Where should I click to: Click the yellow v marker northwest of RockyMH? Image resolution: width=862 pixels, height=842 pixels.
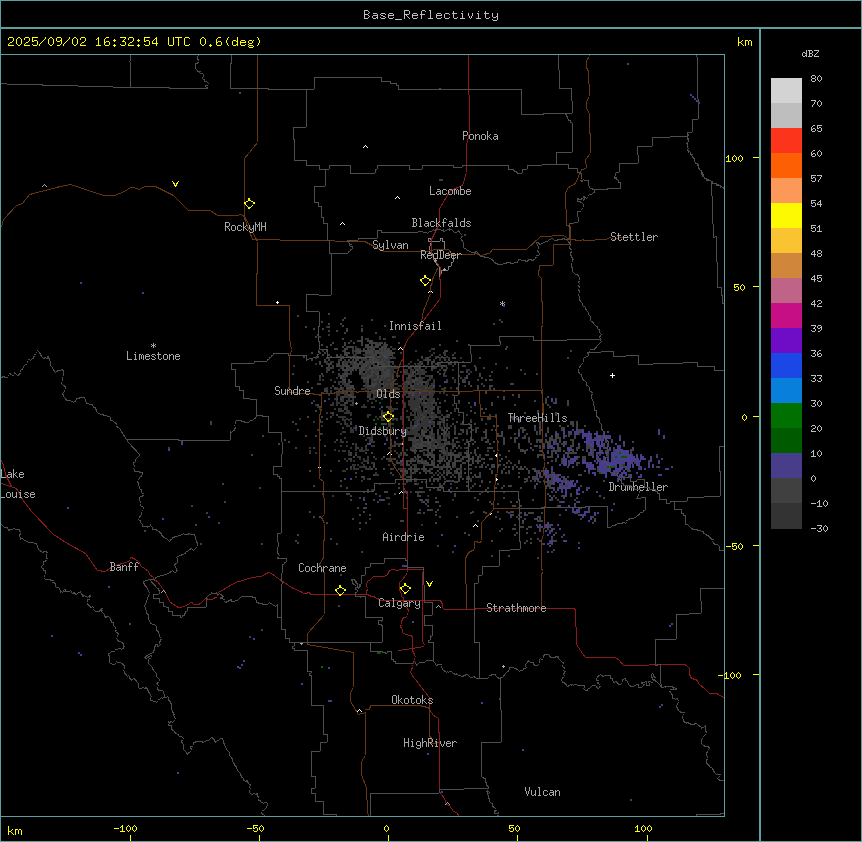[175, 184]
